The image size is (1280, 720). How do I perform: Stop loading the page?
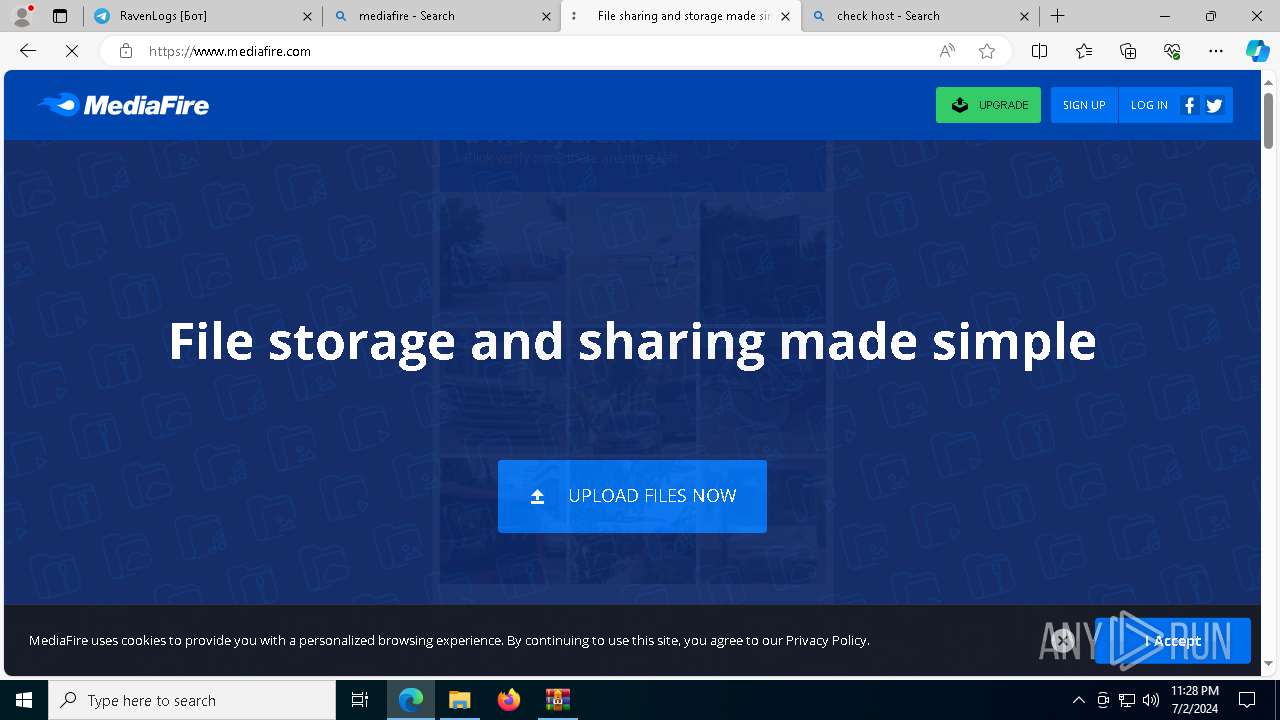point(72,51)
